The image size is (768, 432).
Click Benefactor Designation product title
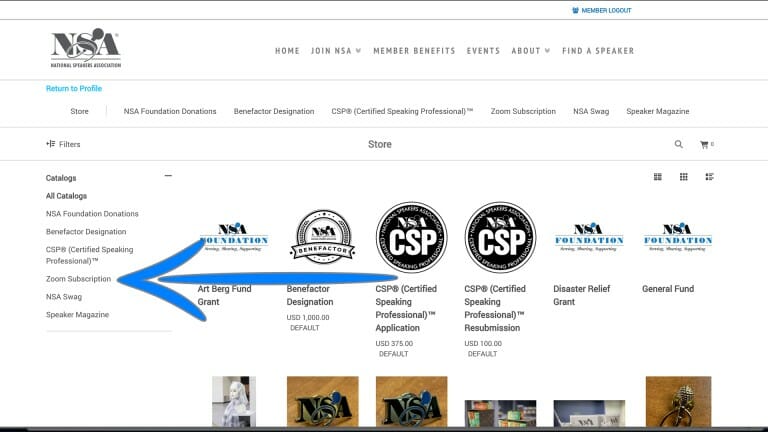tap(310, 295)
